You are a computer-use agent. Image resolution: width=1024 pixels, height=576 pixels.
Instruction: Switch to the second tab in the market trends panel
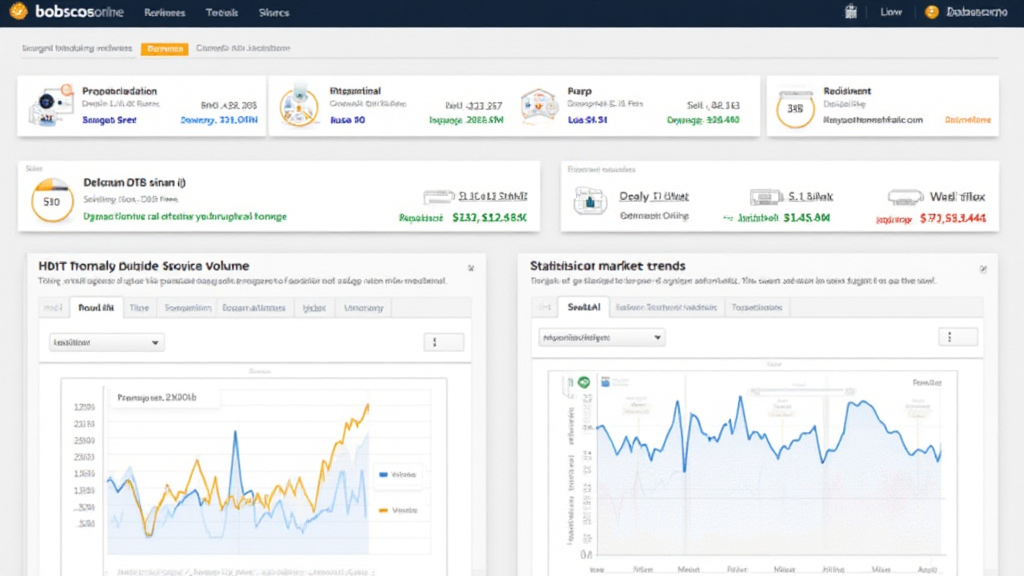[582, 308]
